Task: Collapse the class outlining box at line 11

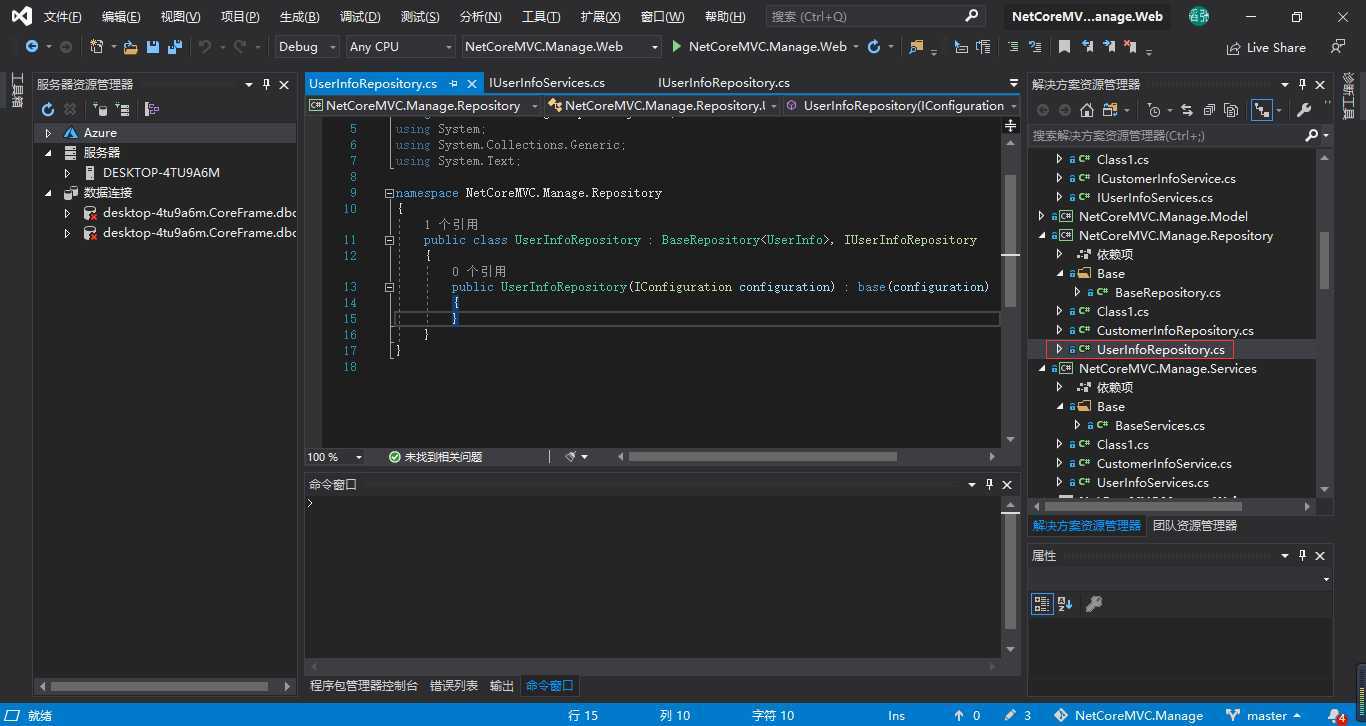Action: click(389, 240)
